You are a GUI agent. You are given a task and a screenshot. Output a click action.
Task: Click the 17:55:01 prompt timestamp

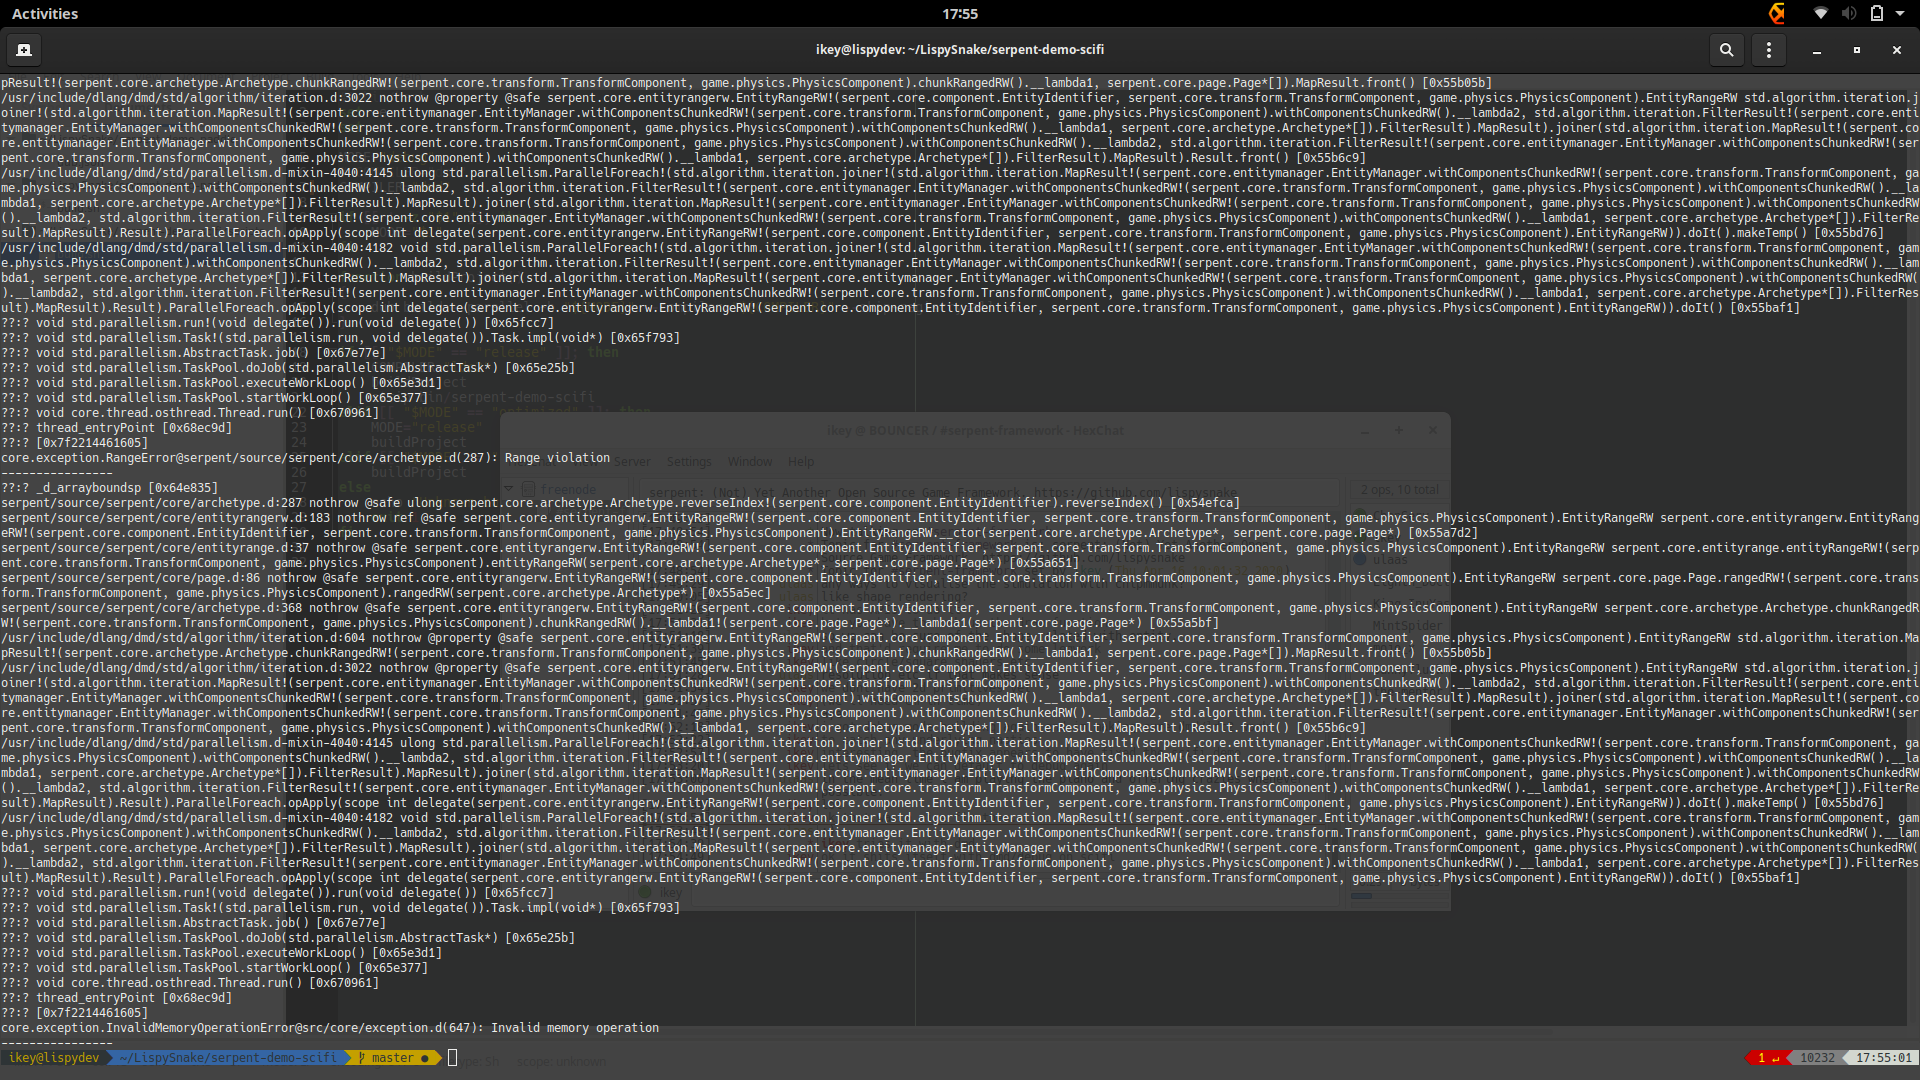1883,1058
